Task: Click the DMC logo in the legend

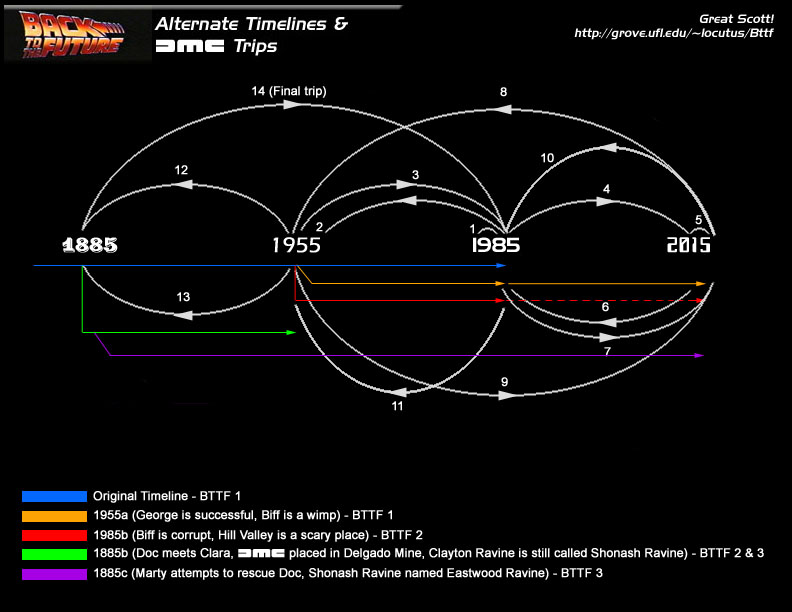Action: tap(261, 553)
